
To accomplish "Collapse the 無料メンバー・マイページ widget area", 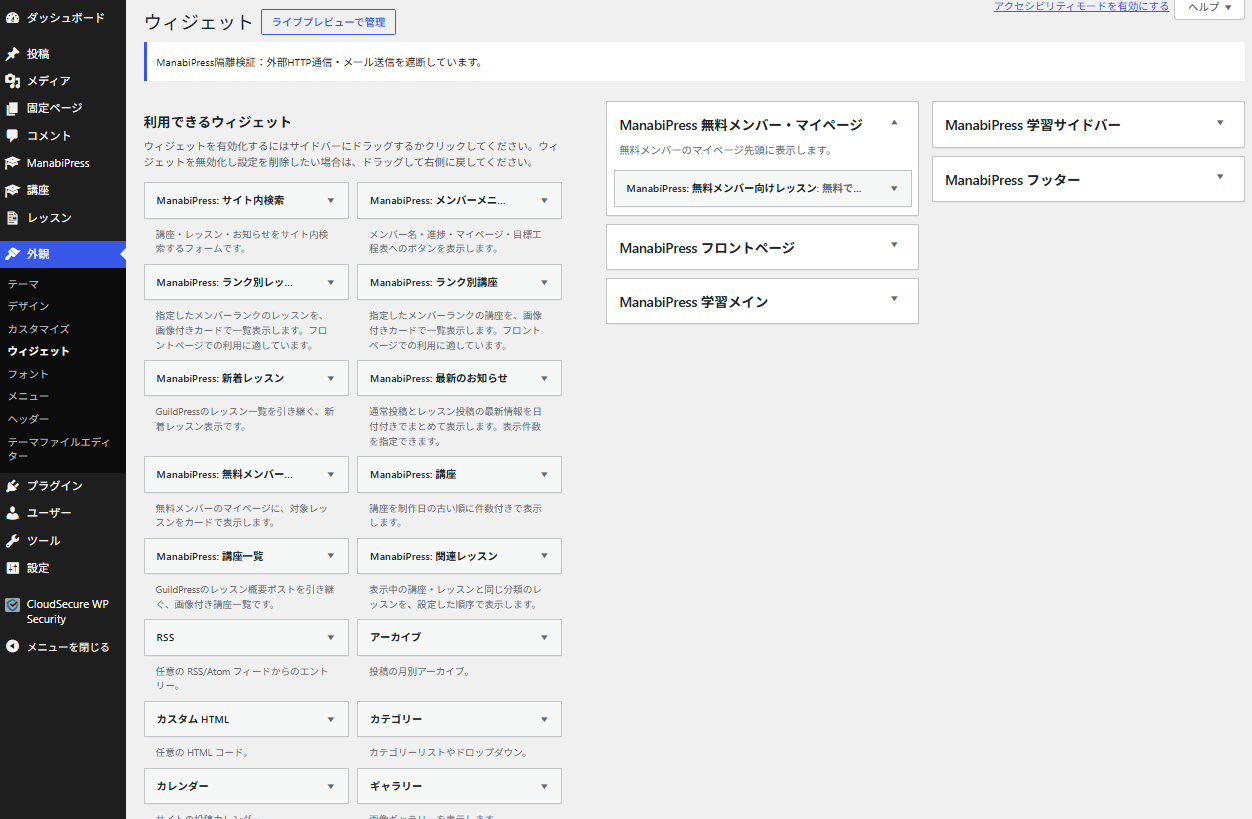I will pyautogui.click(x=894, y=123).
